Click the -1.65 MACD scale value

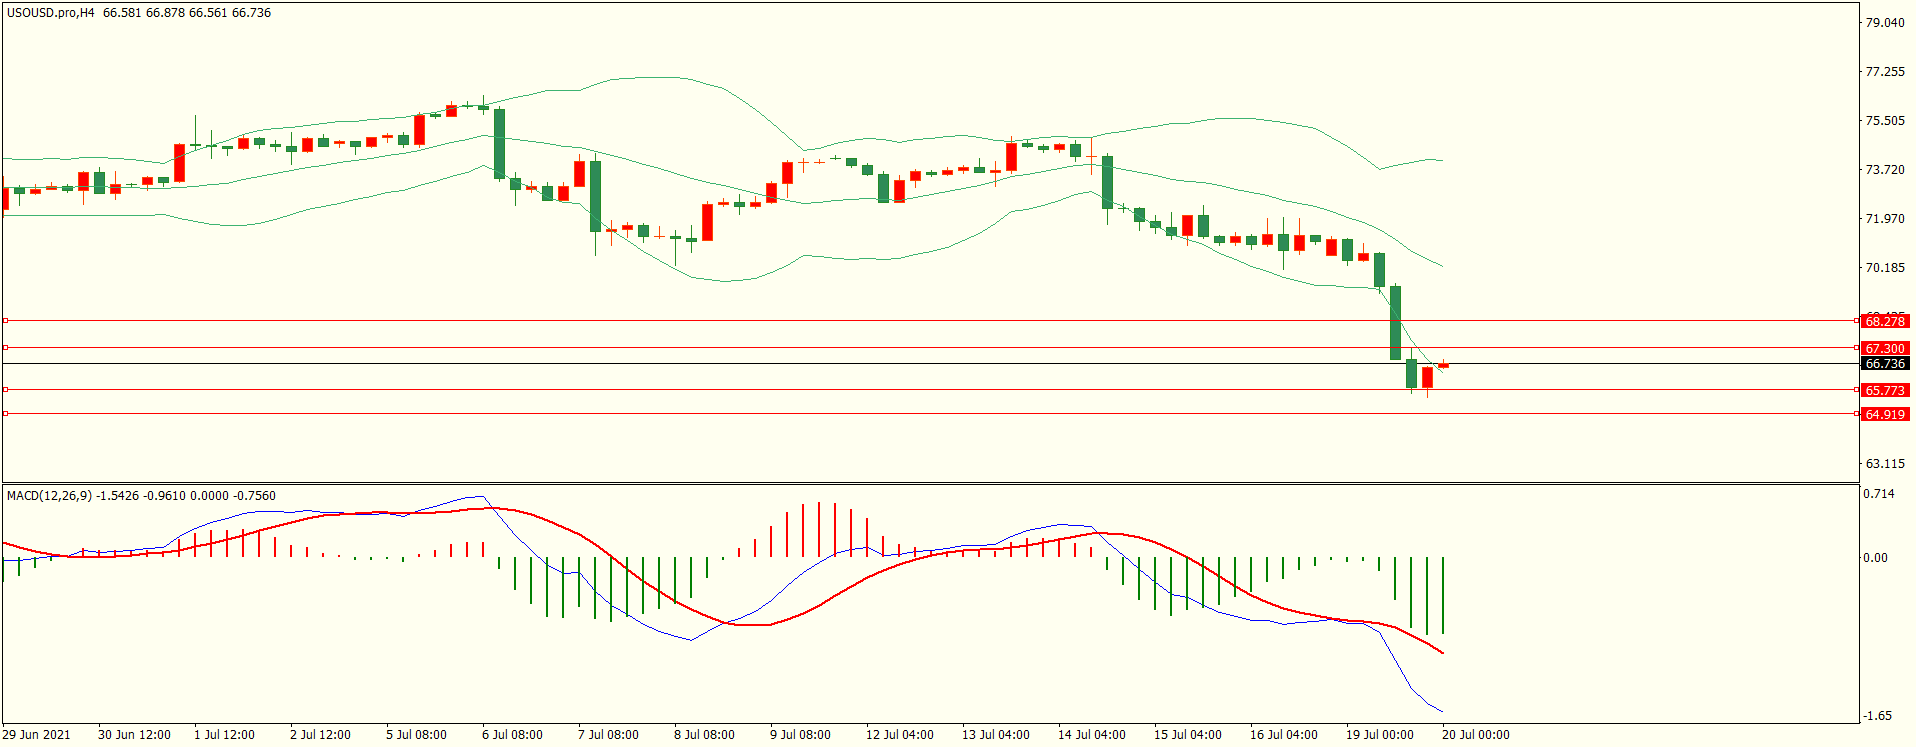coord(1877,716)
